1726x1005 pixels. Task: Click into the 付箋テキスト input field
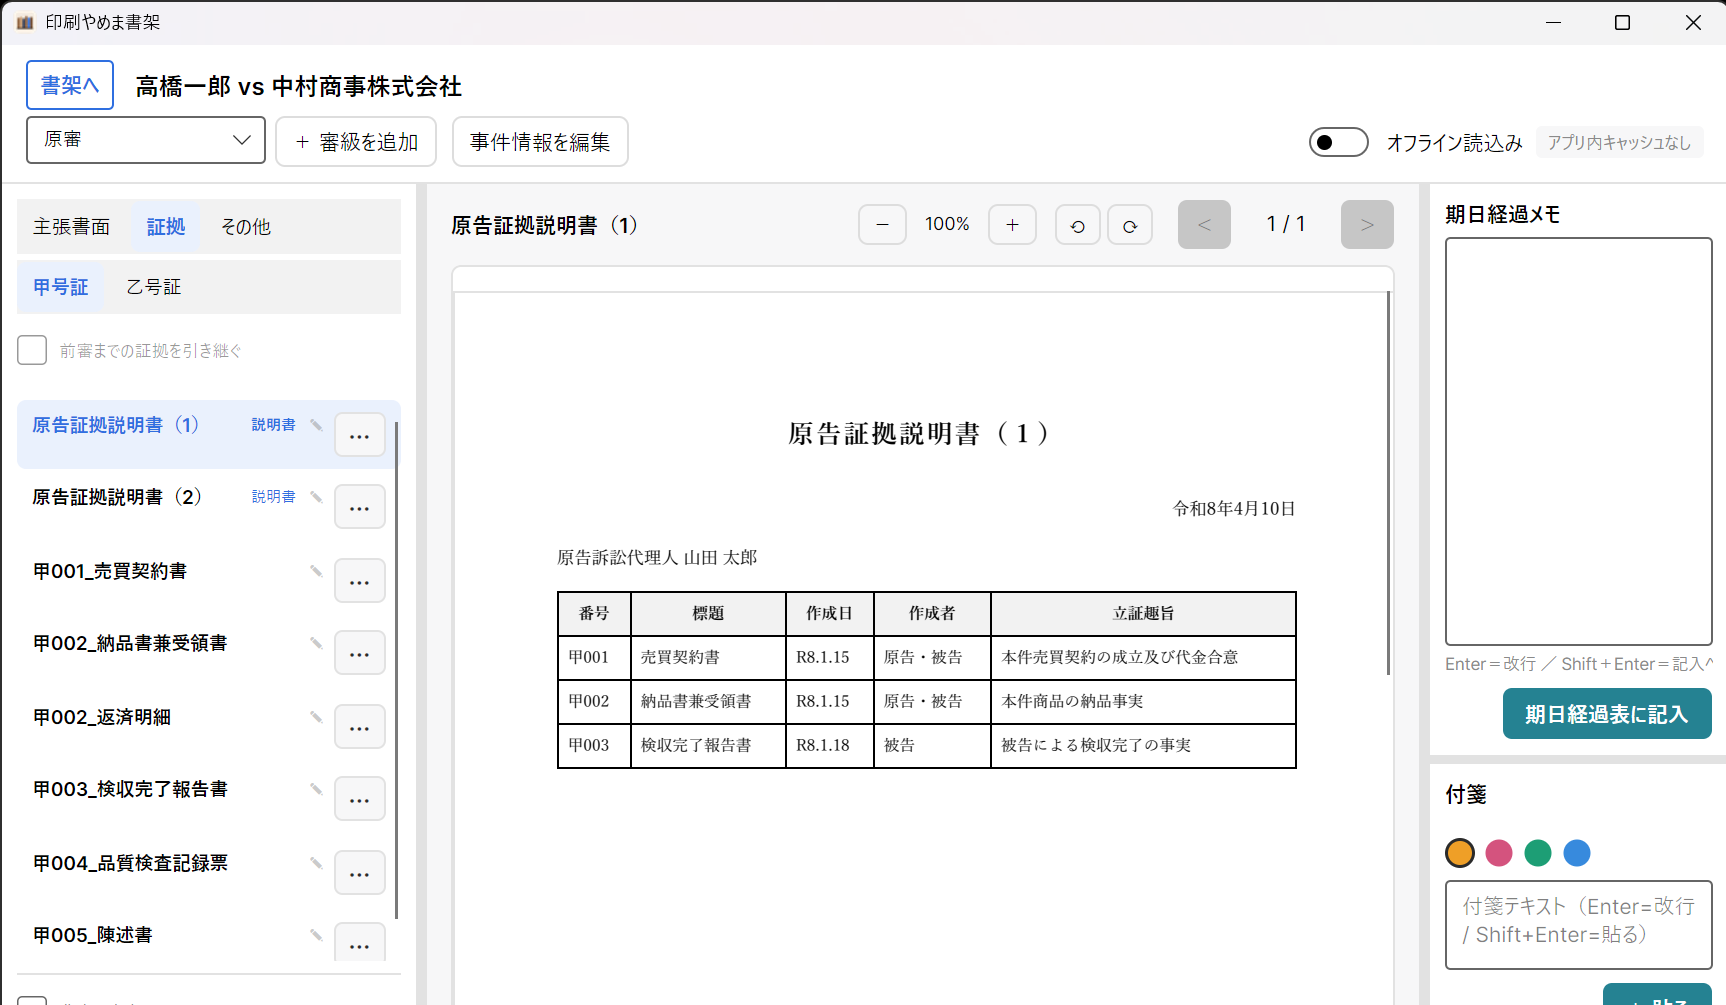pos(1579,925)
